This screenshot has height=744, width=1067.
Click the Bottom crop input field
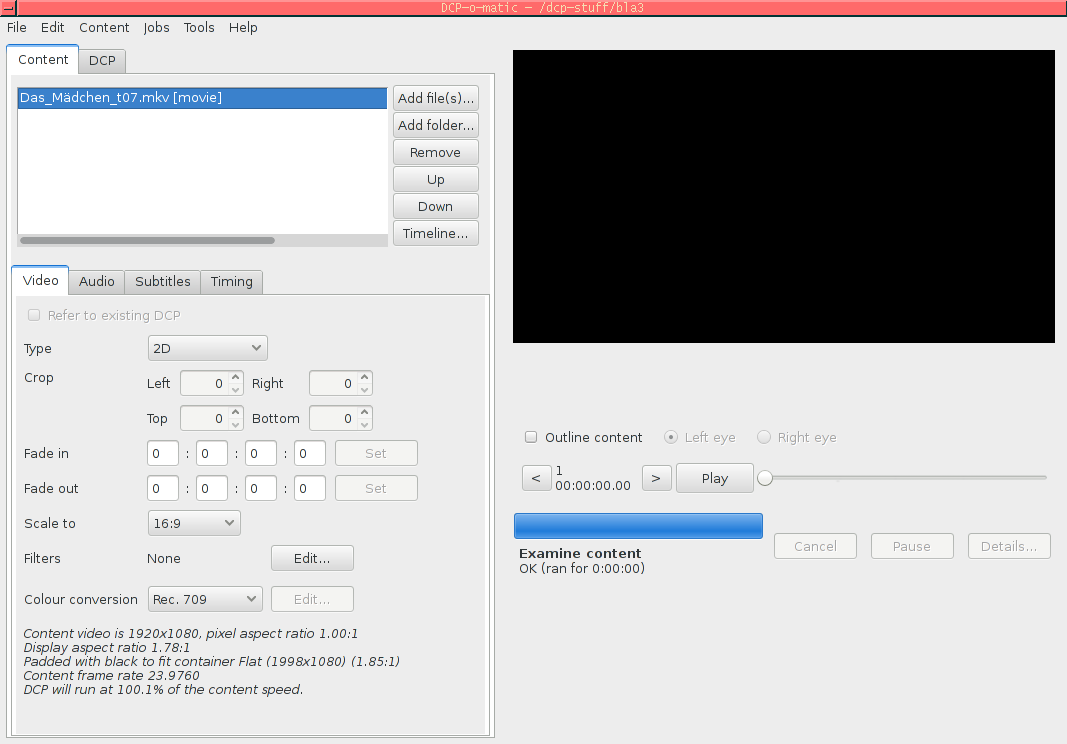pos(334,418)
